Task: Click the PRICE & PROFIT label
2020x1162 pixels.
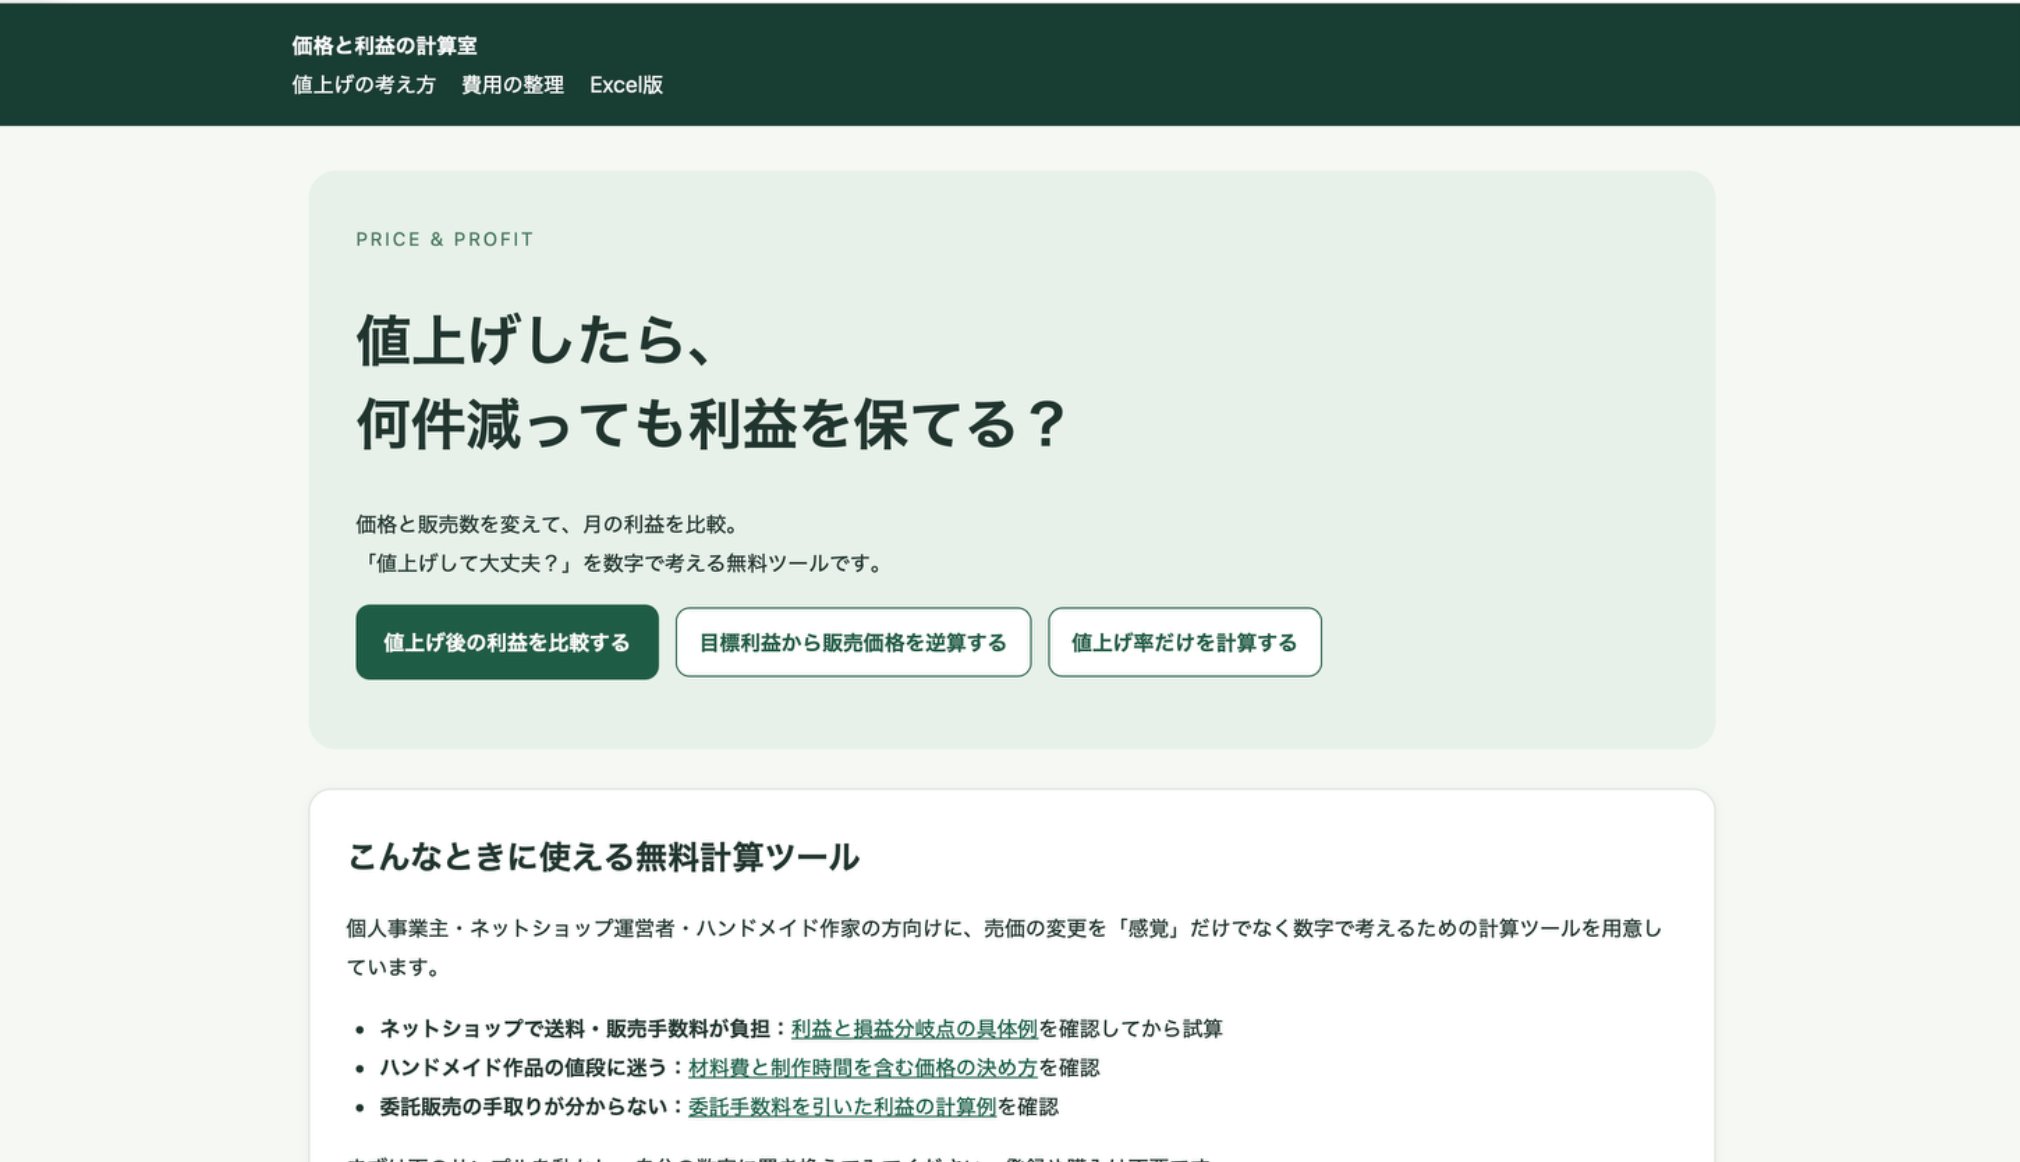Action: point(445,240)
